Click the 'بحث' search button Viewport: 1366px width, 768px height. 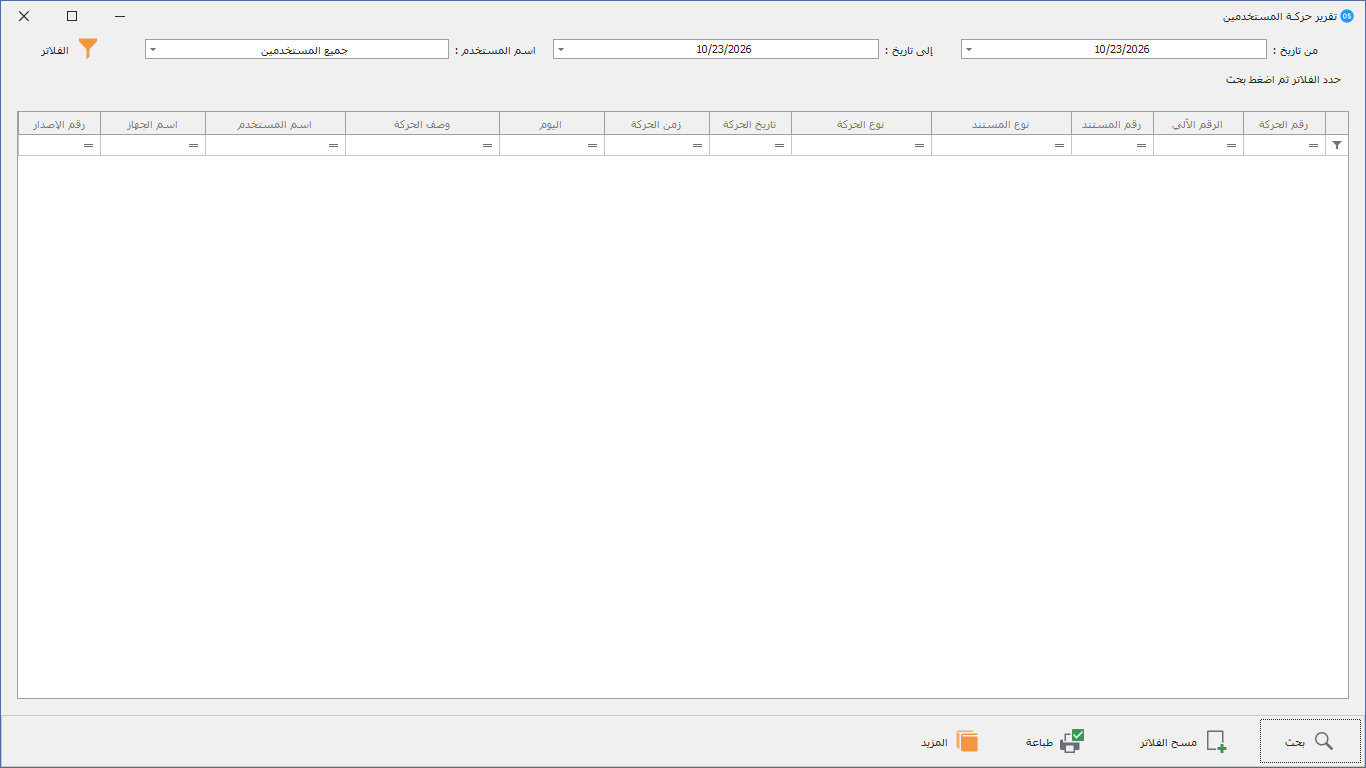point(1310,741)
